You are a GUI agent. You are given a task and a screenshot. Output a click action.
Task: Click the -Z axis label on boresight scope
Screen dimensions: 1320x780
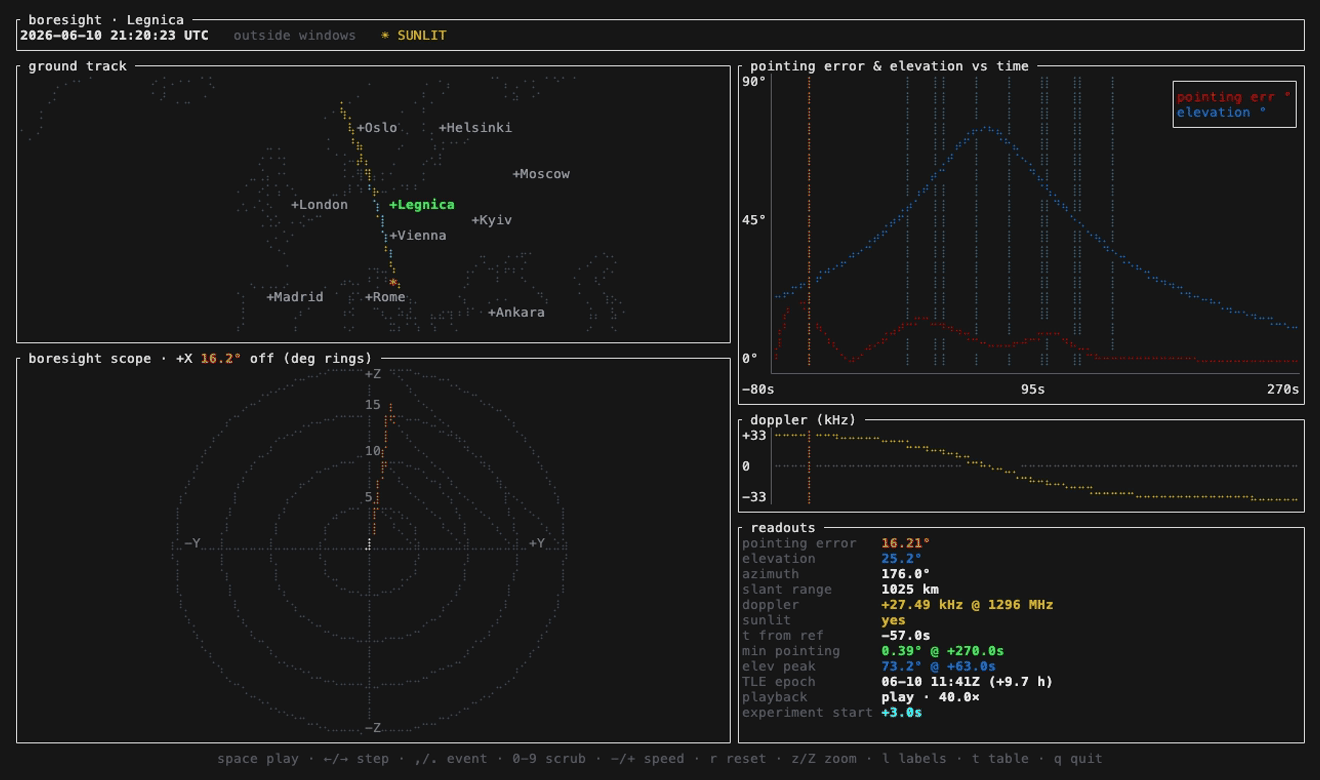point(373,728)
